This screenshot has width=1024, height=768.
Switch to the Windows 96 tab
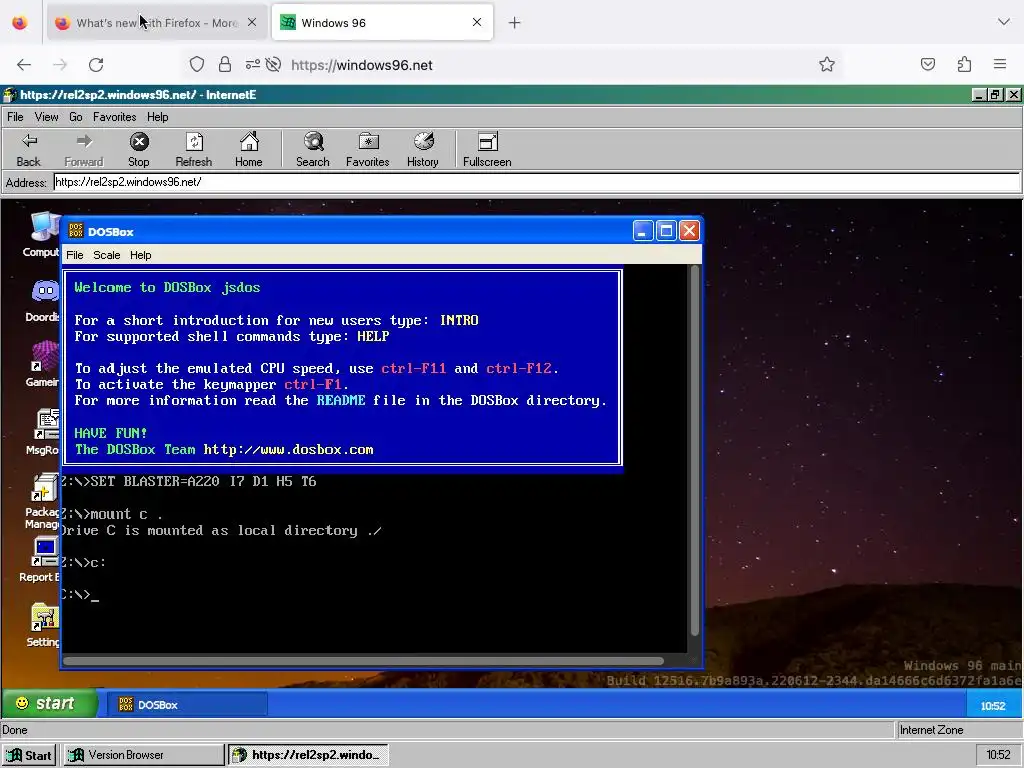point(382,23)
